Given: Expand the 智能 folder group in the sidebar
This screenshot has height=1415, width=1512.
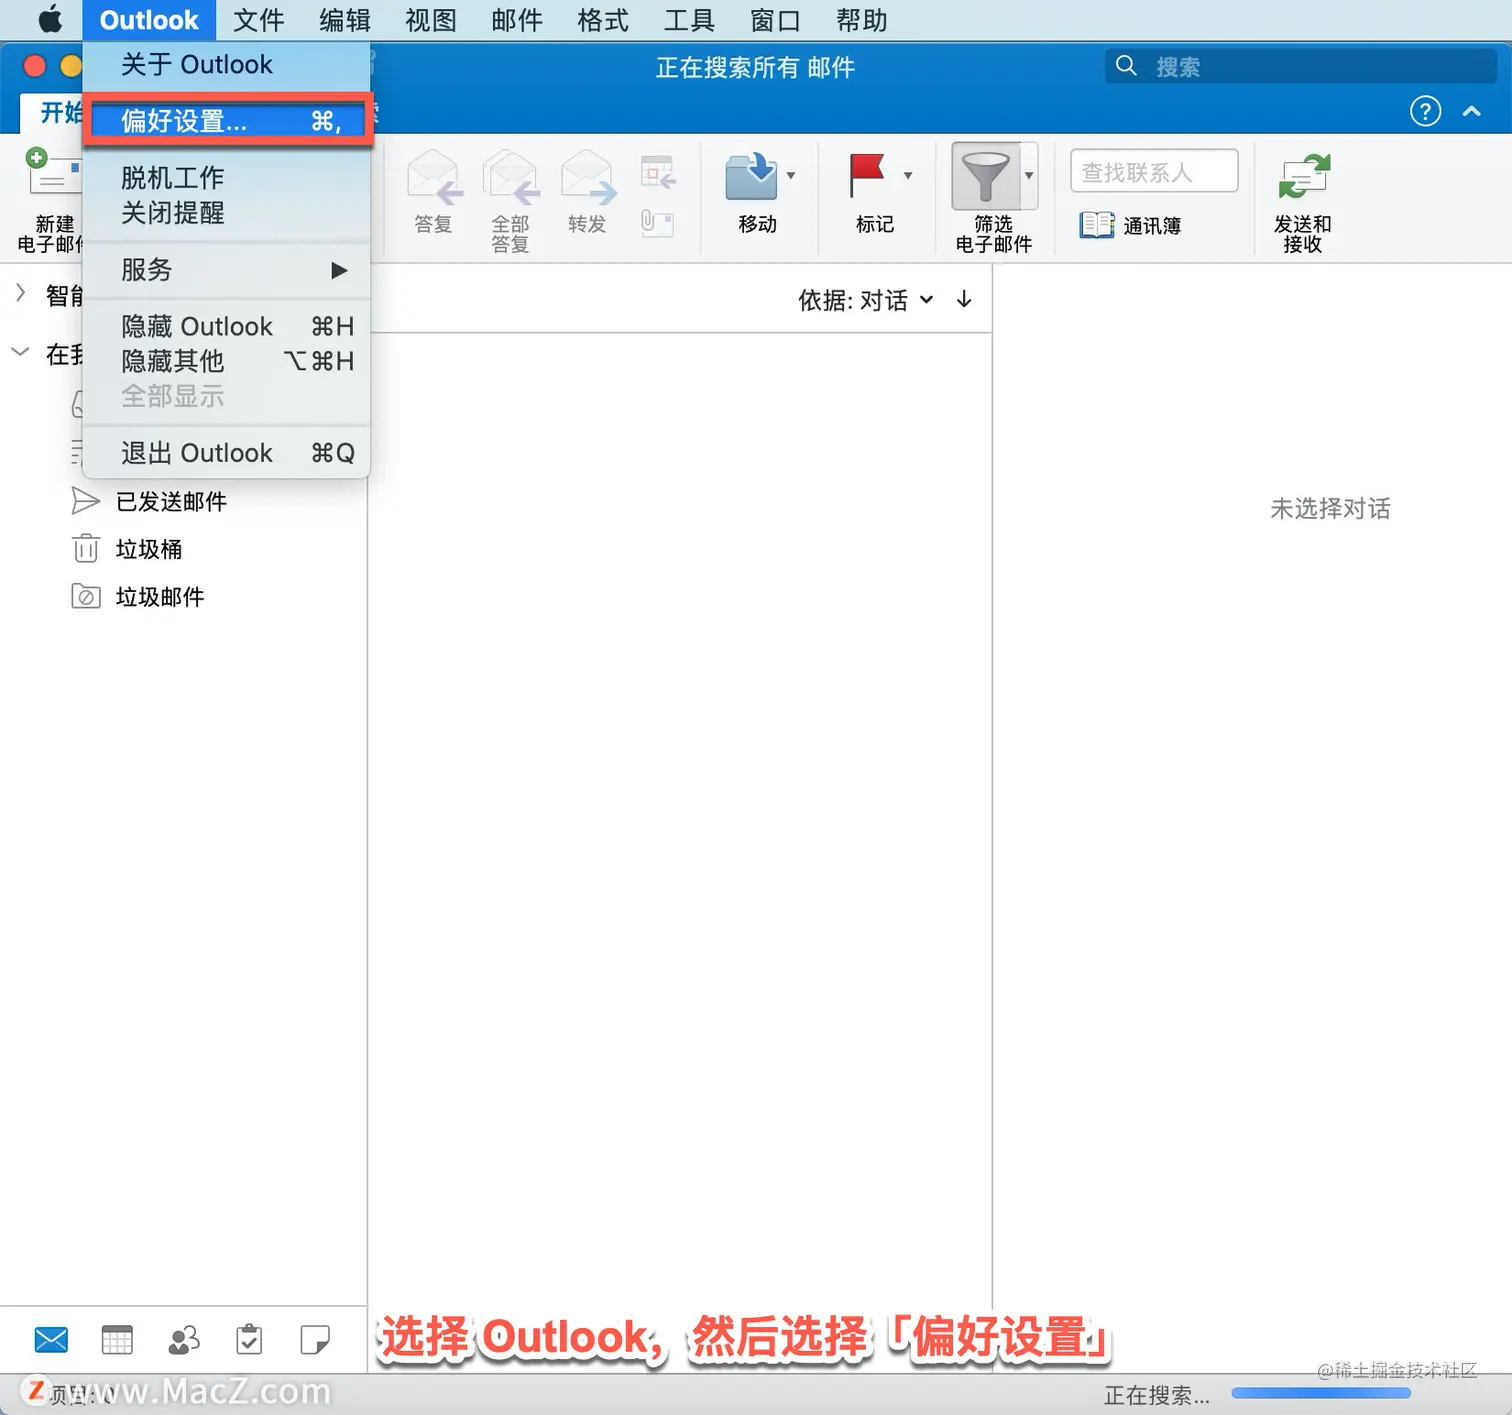Looking at the screenshot, I should click(x=20, y=293).
